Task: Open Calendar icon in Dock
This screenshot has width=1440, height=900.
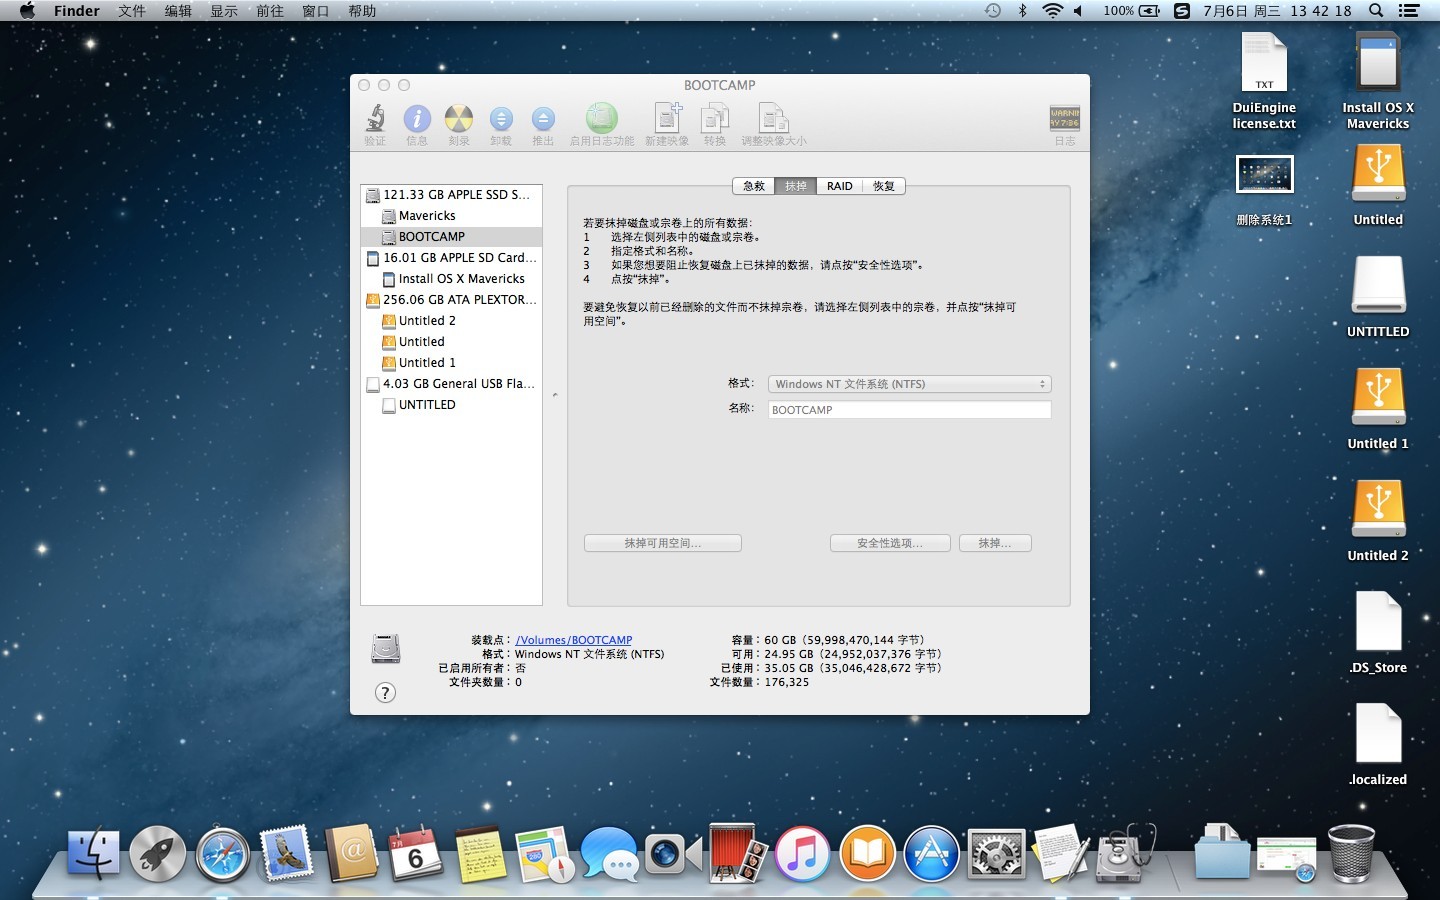Action: click(x=416, y=854)
